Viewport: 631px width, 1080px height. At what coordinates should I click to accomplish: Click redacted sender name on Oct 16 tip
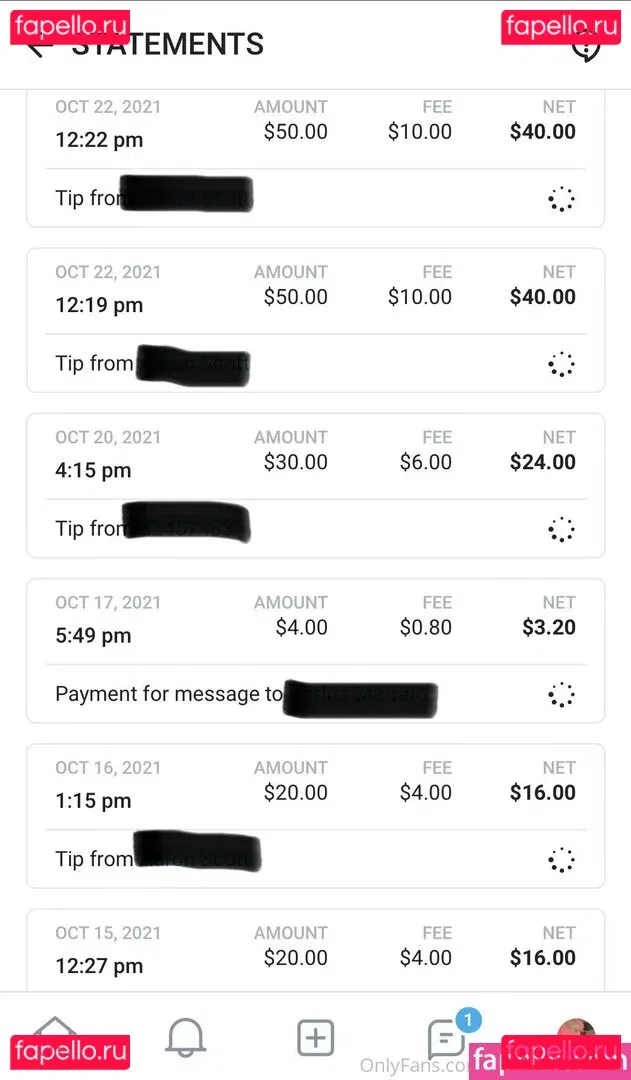pyautogui.click(x=197, y=853)
